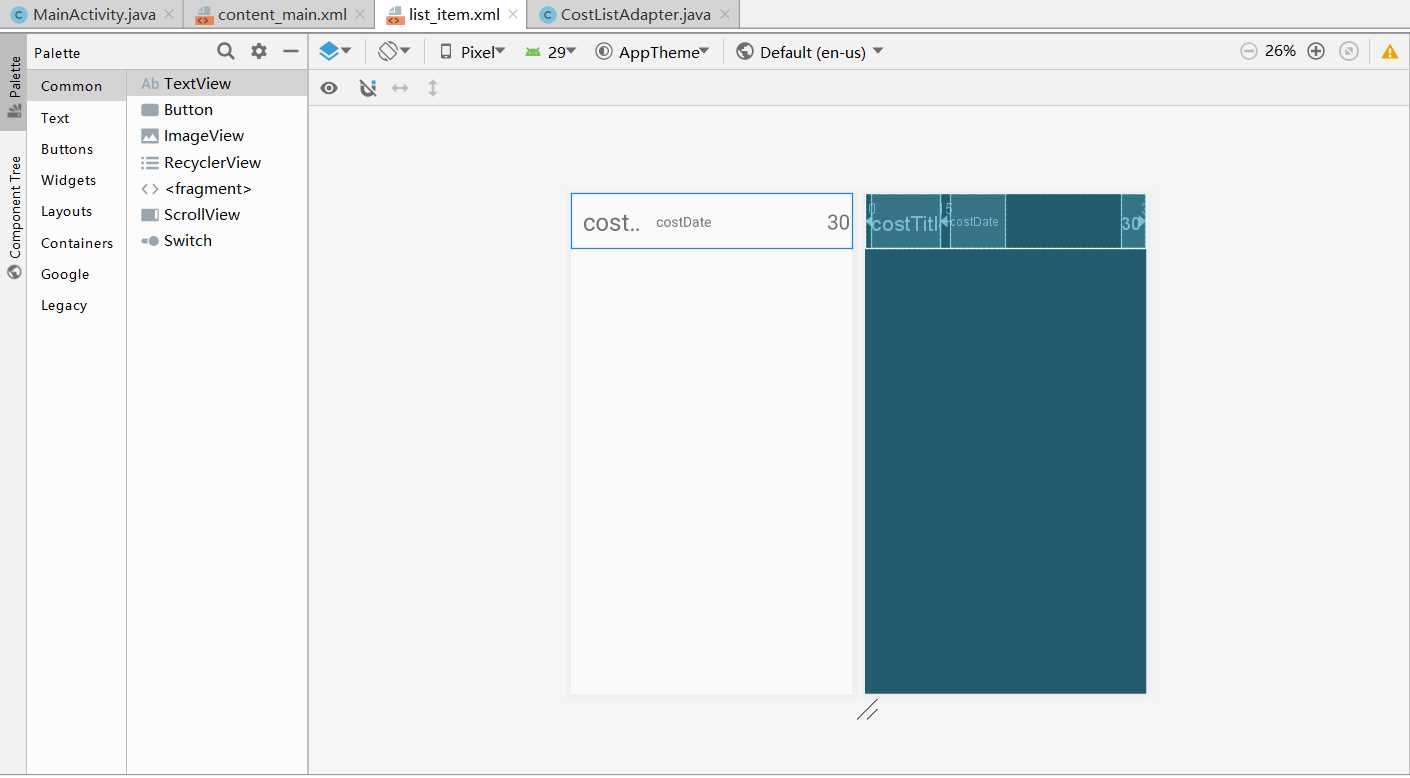Grab the preview resize handle below the design
This screenshot has width=1410, height=778.
(867, 710)
